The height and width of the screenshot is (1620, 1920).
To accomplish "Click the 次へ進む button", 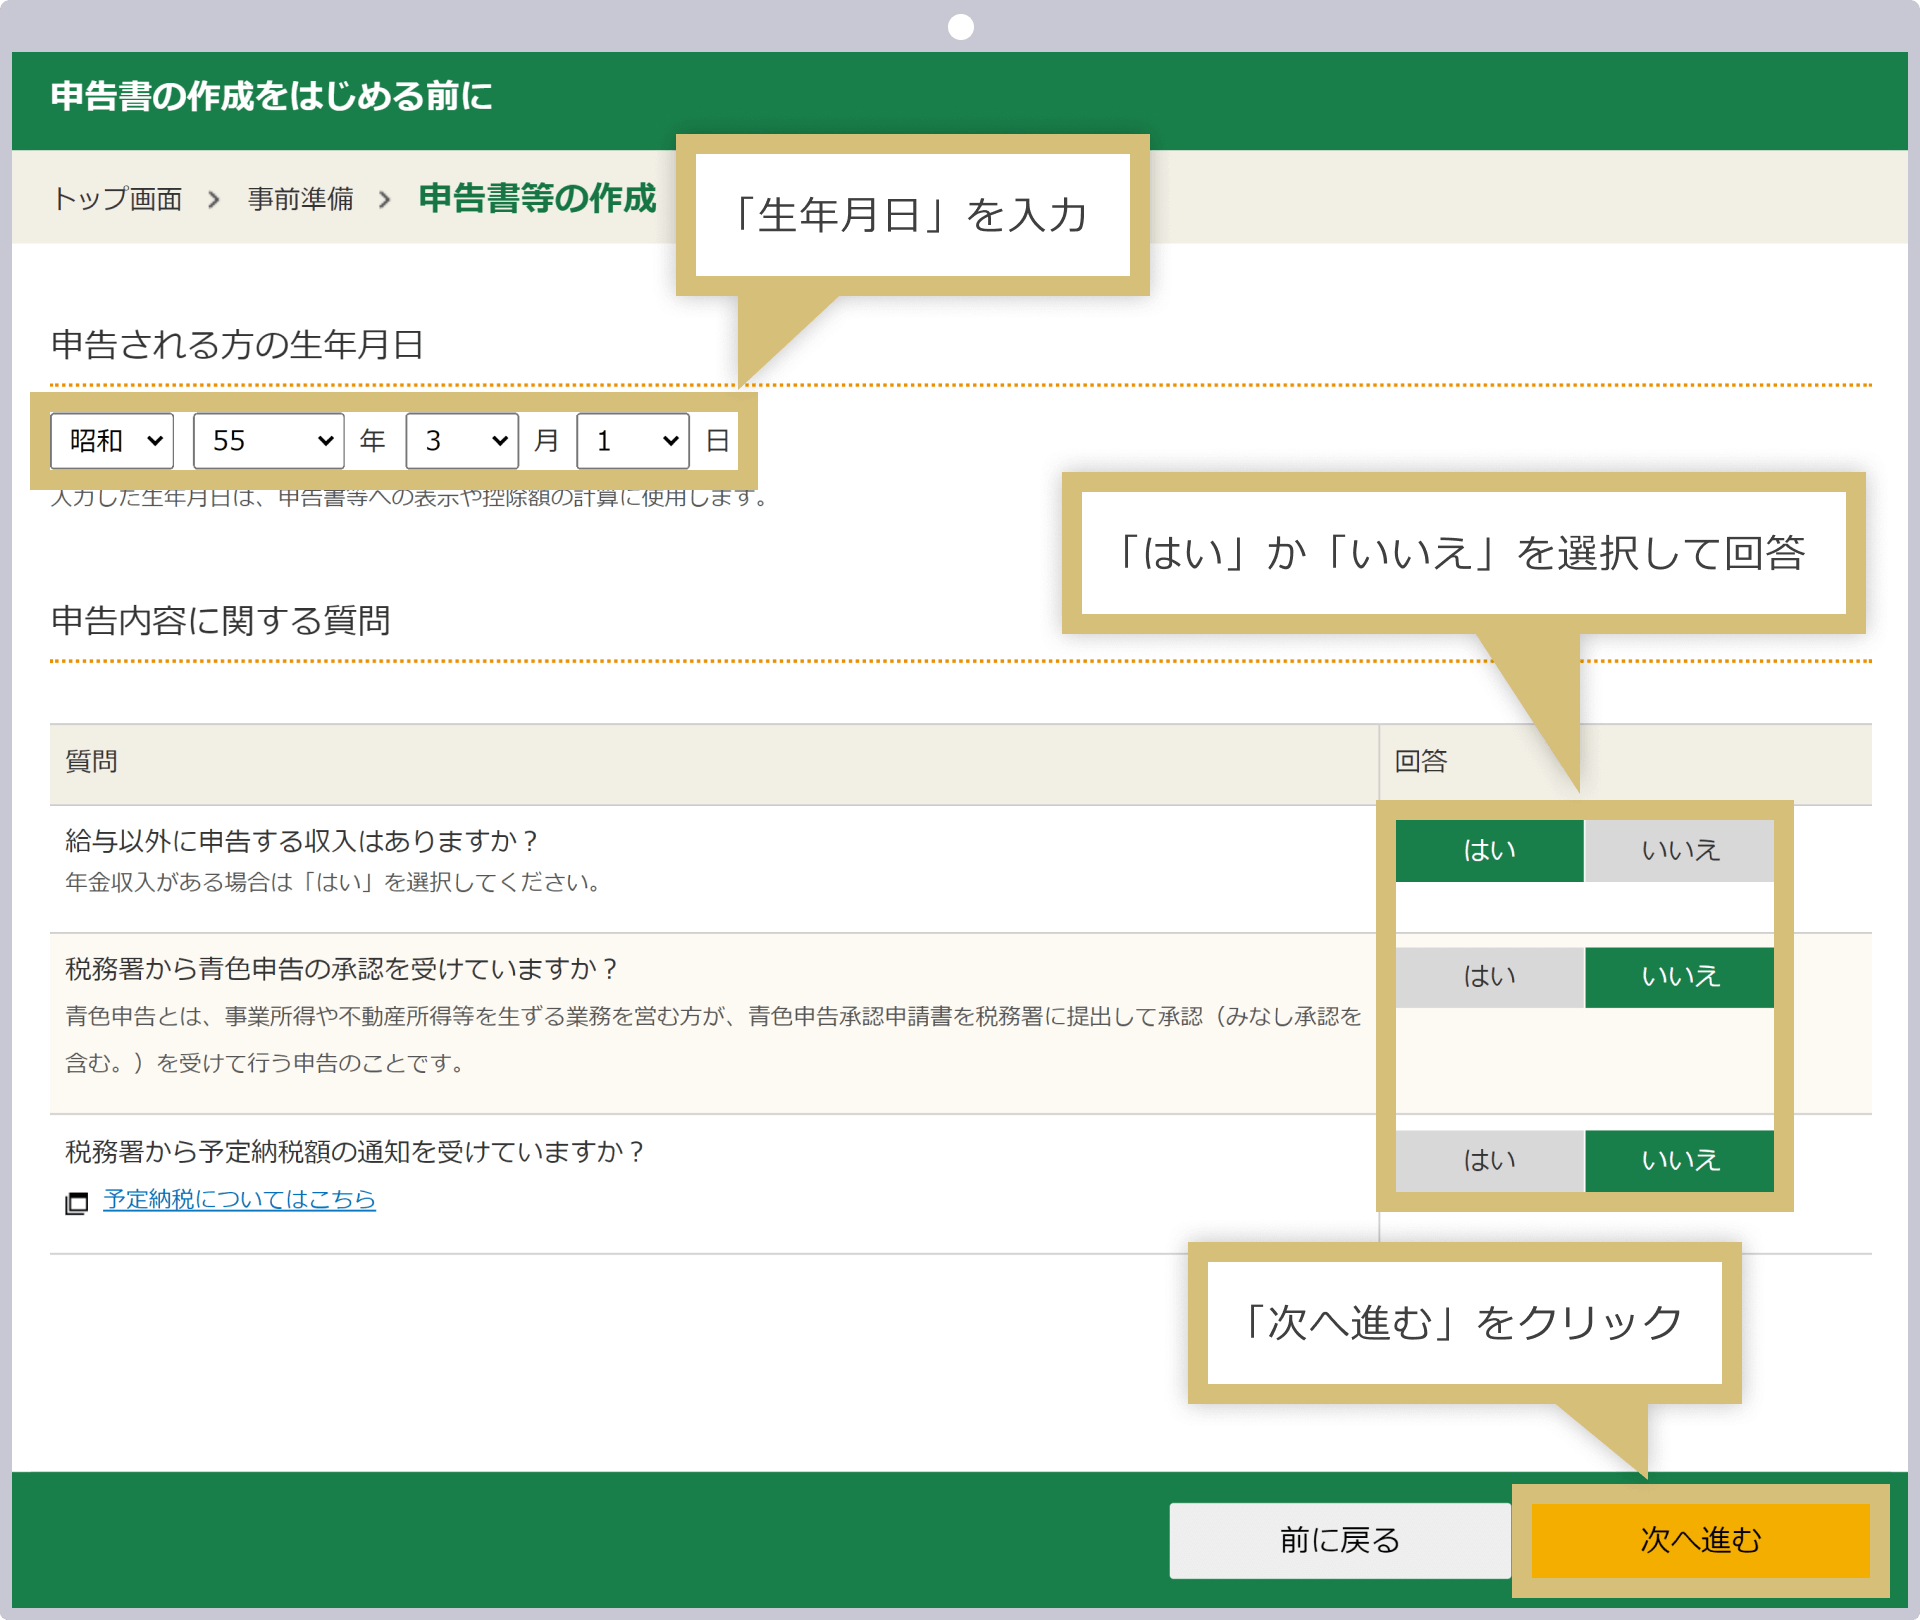I will (x=1701, y=1540).
